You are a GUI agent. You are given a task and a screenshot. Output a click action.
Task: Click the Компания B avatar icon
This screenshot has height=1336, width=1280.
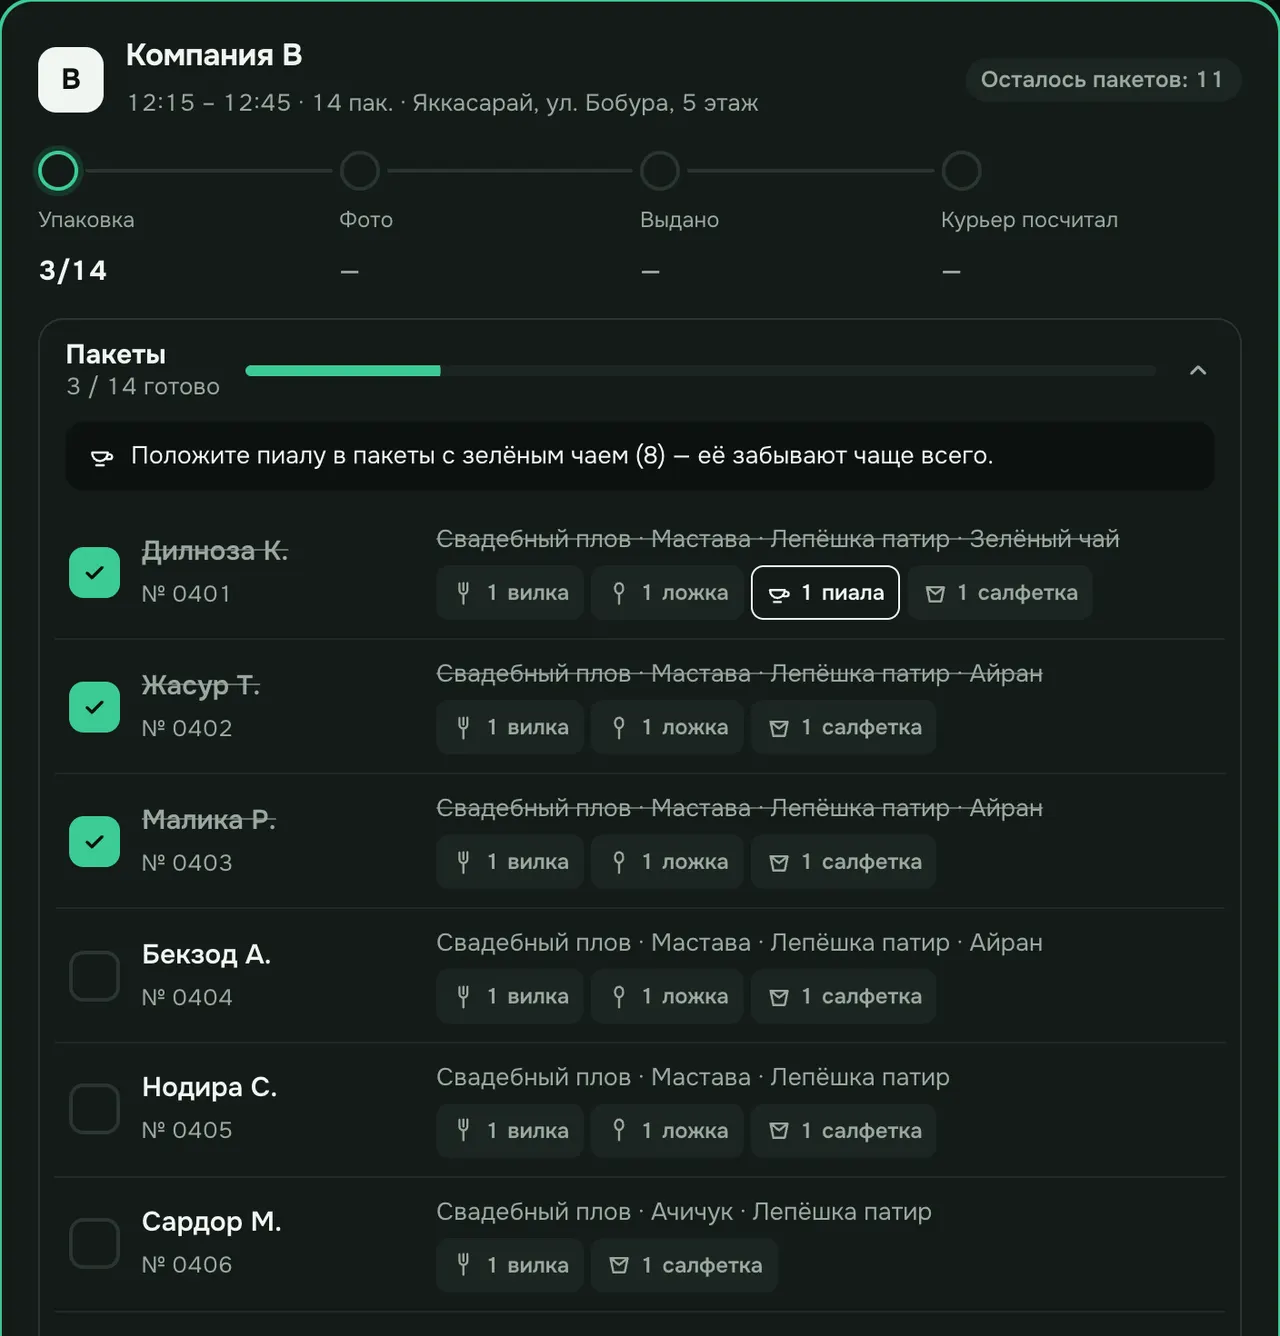(71, 80)
